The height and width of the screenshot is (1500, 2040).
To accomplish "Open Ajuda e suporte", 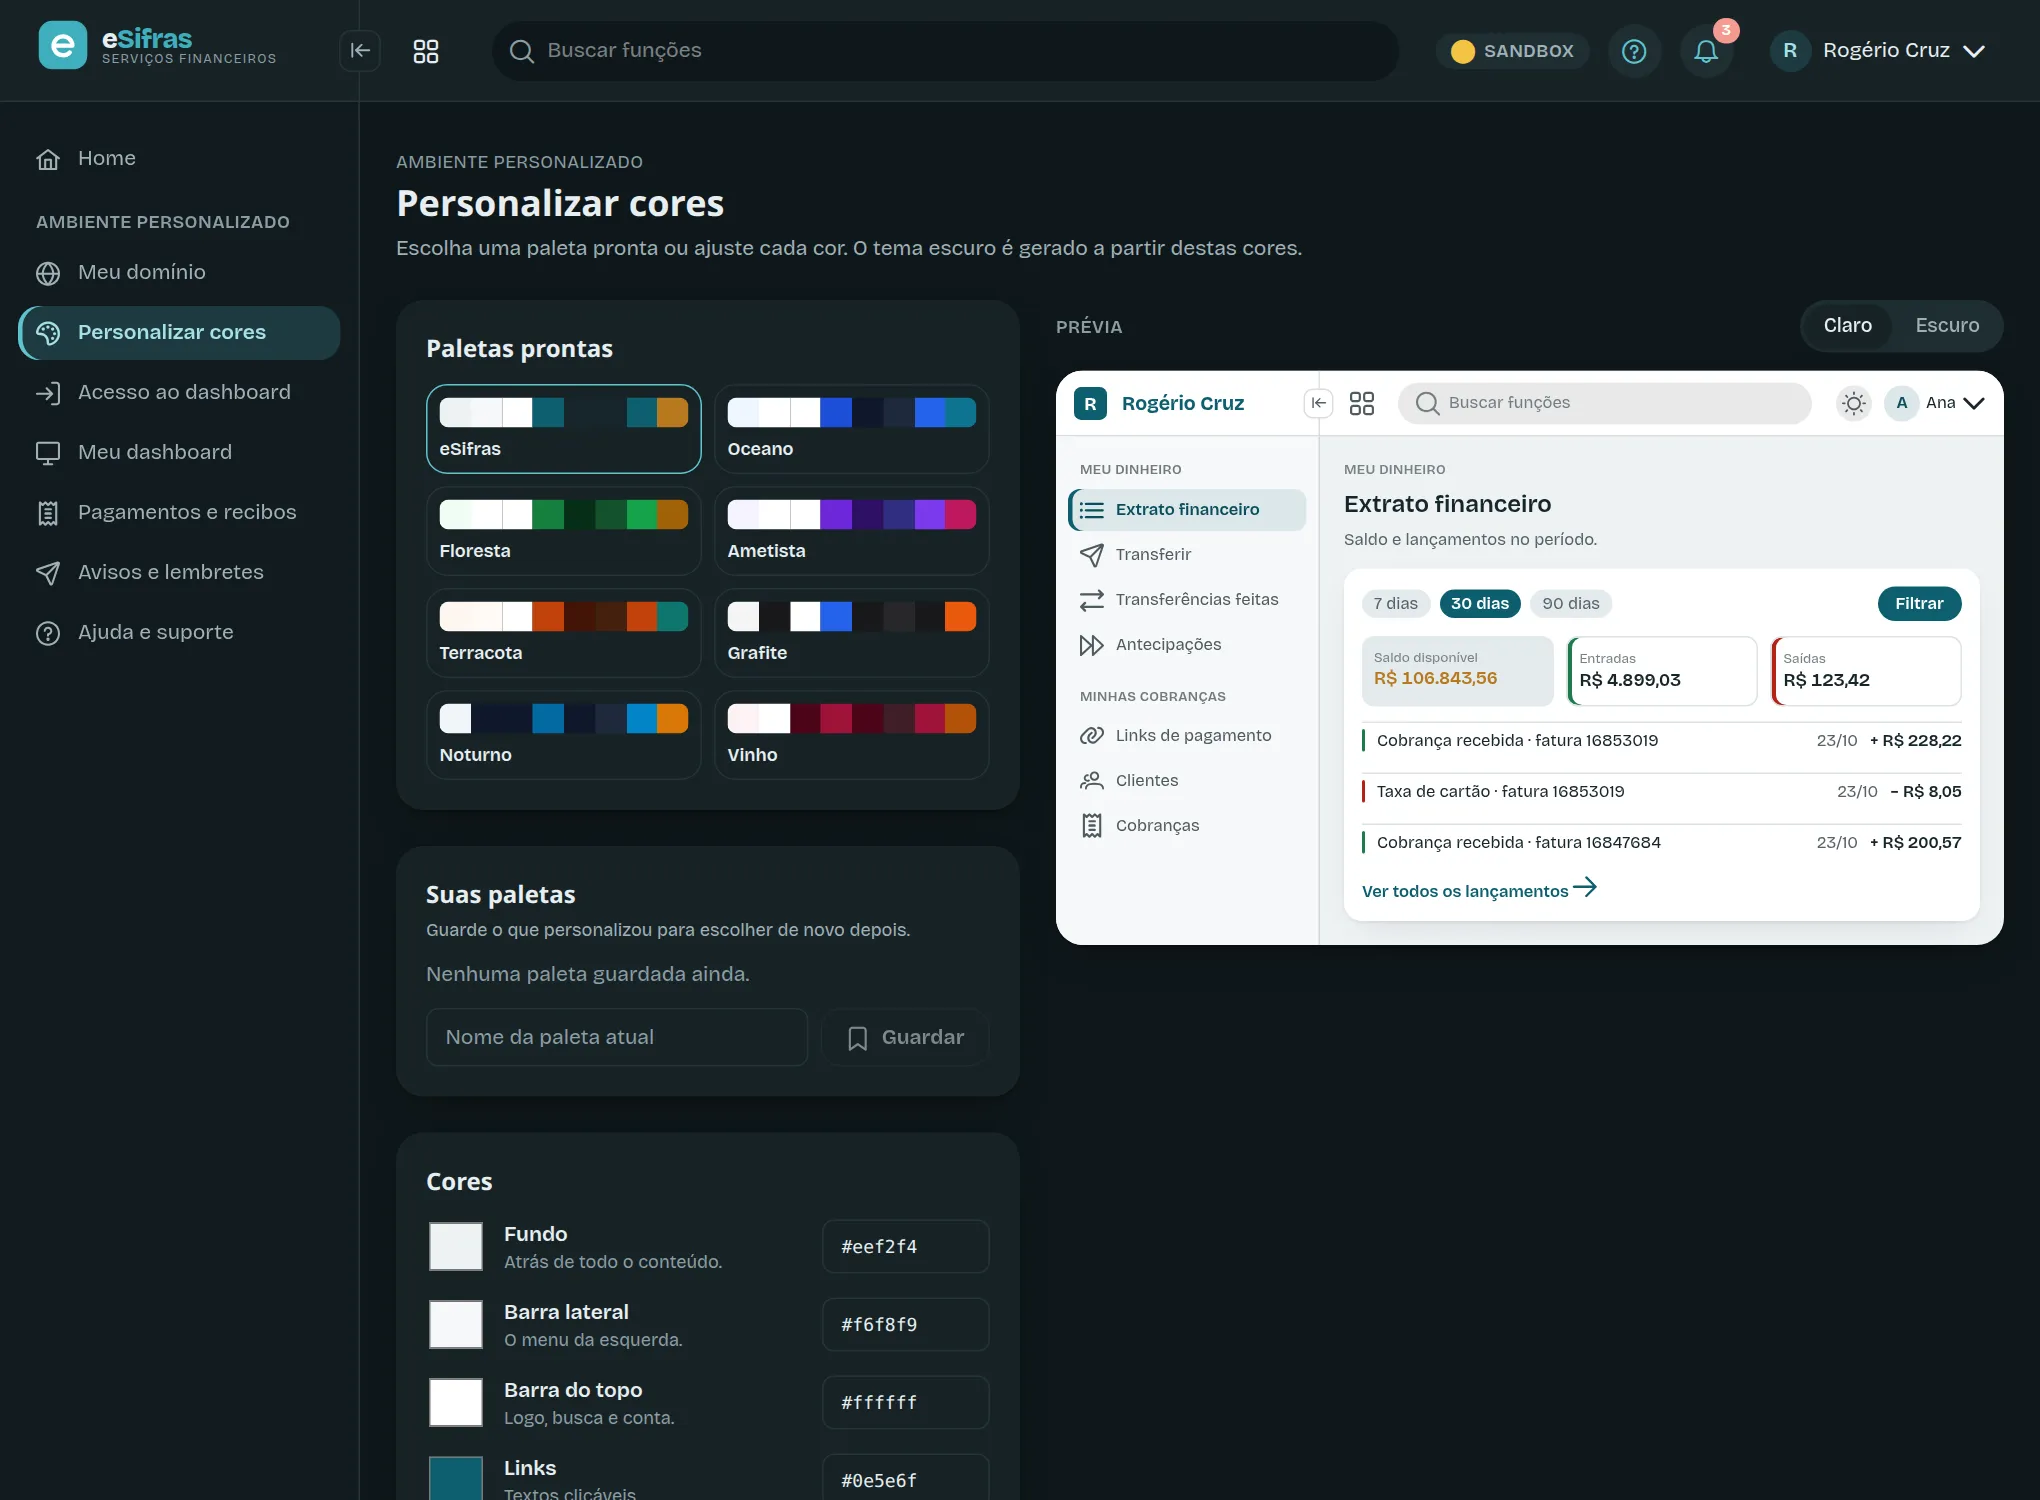I will coord(180,632).
